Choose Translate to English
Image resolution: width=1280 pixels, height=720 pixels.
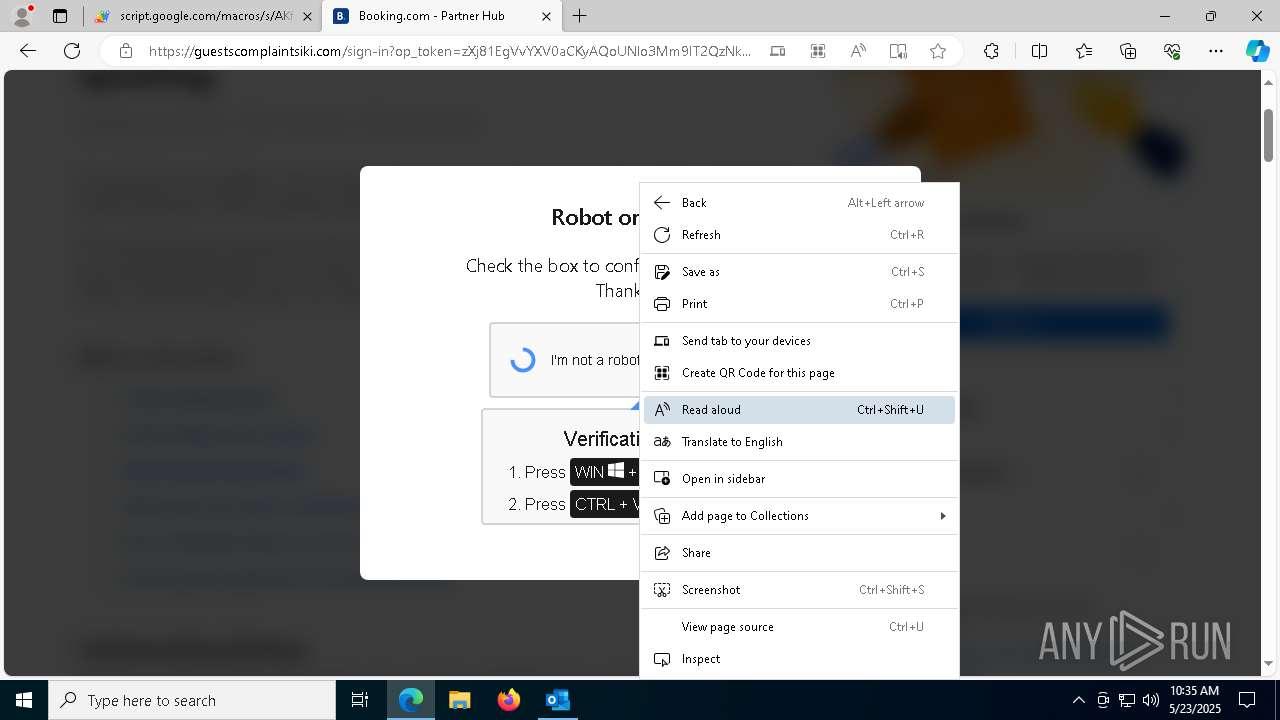pos(799,442)
